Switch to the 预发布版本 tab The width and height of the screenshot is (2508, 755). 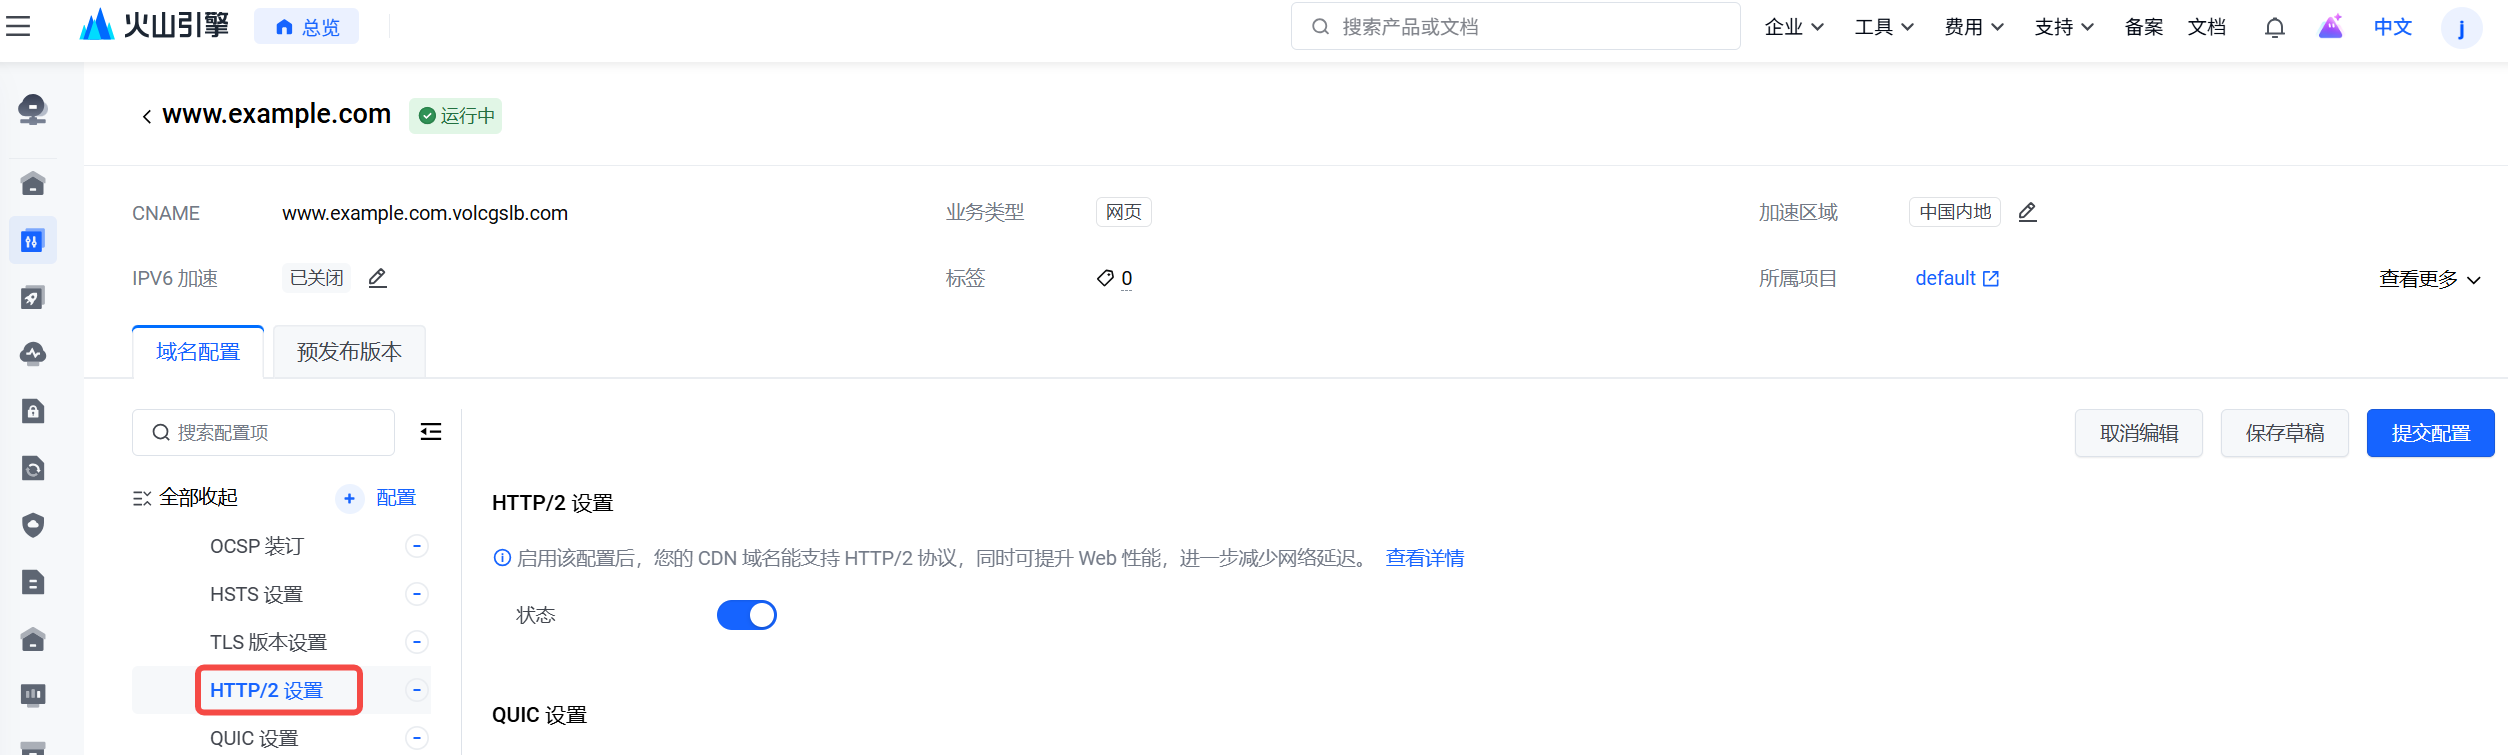349,352
